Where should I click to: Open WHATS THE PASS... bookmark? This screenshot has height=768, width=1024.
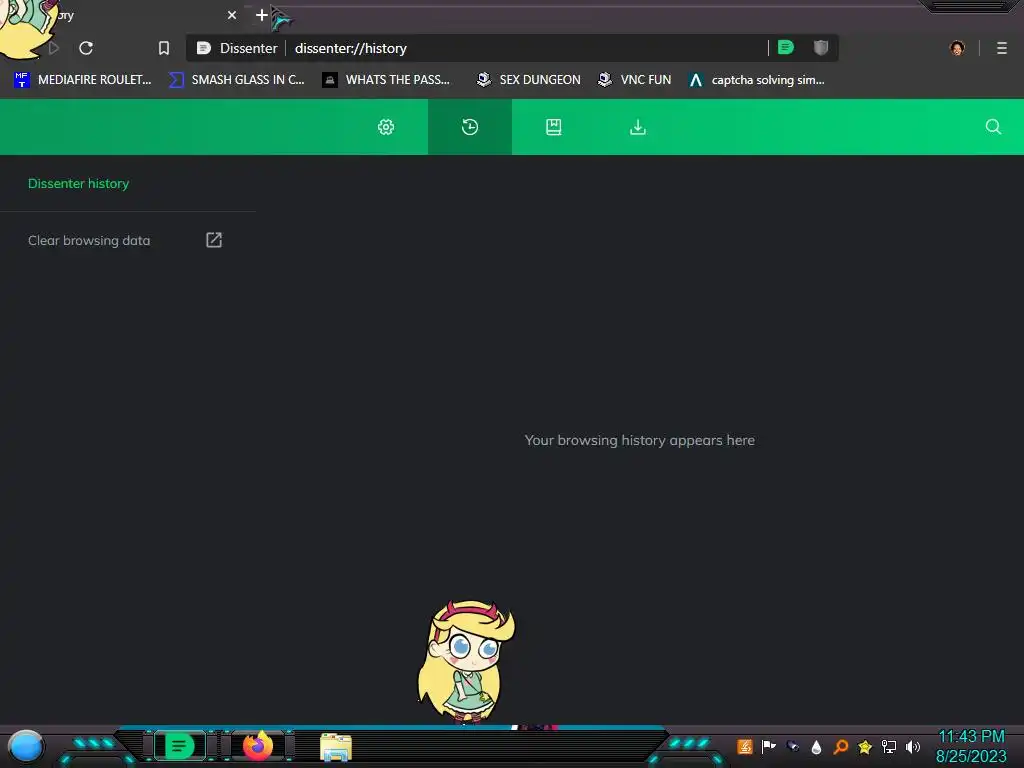click(x=386, y=80)
